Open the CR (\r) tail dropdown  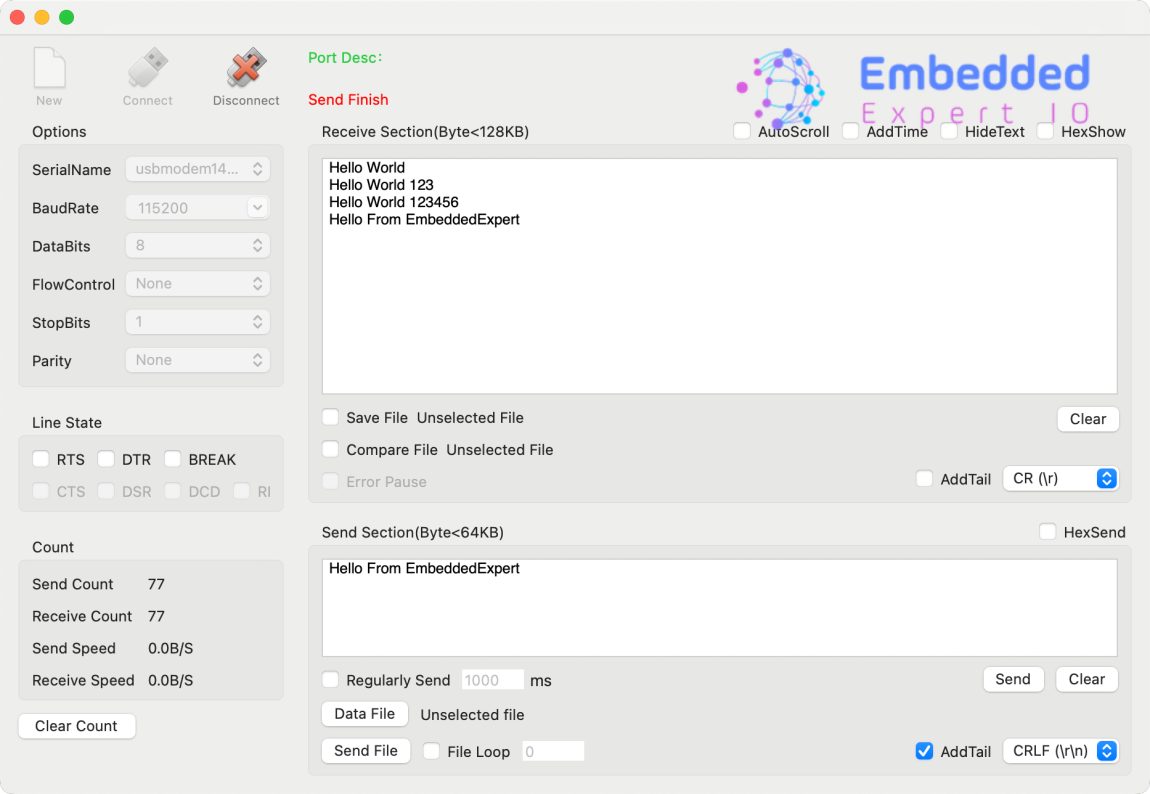(x=1061, y=478)
